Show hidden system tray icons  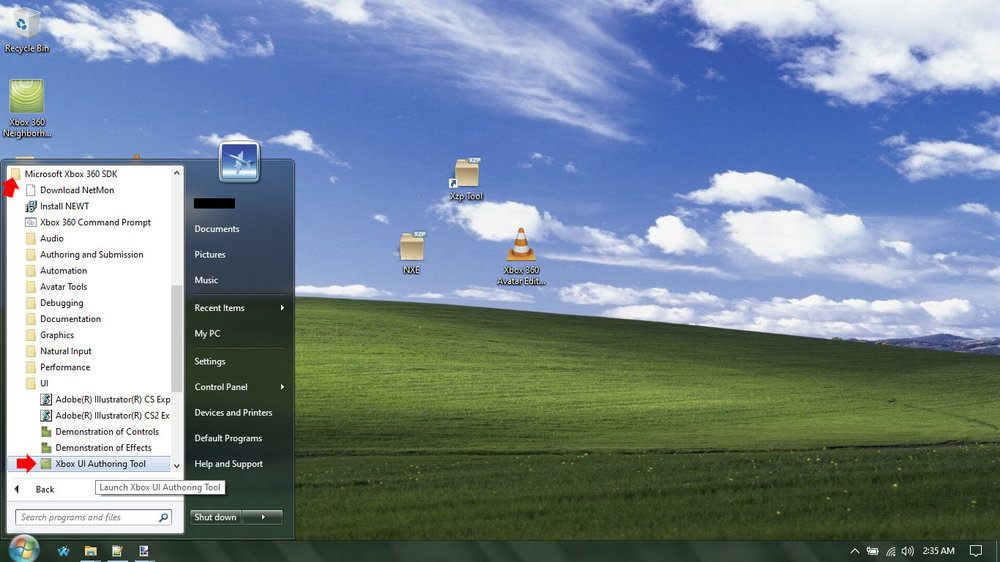coord(855,551)
